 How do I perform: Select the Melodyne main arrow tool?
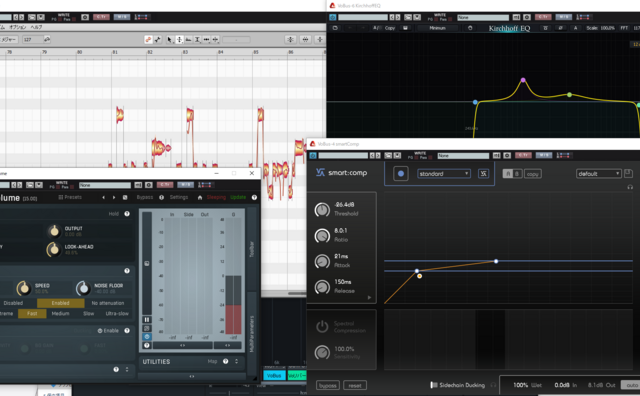click(169, 40)
